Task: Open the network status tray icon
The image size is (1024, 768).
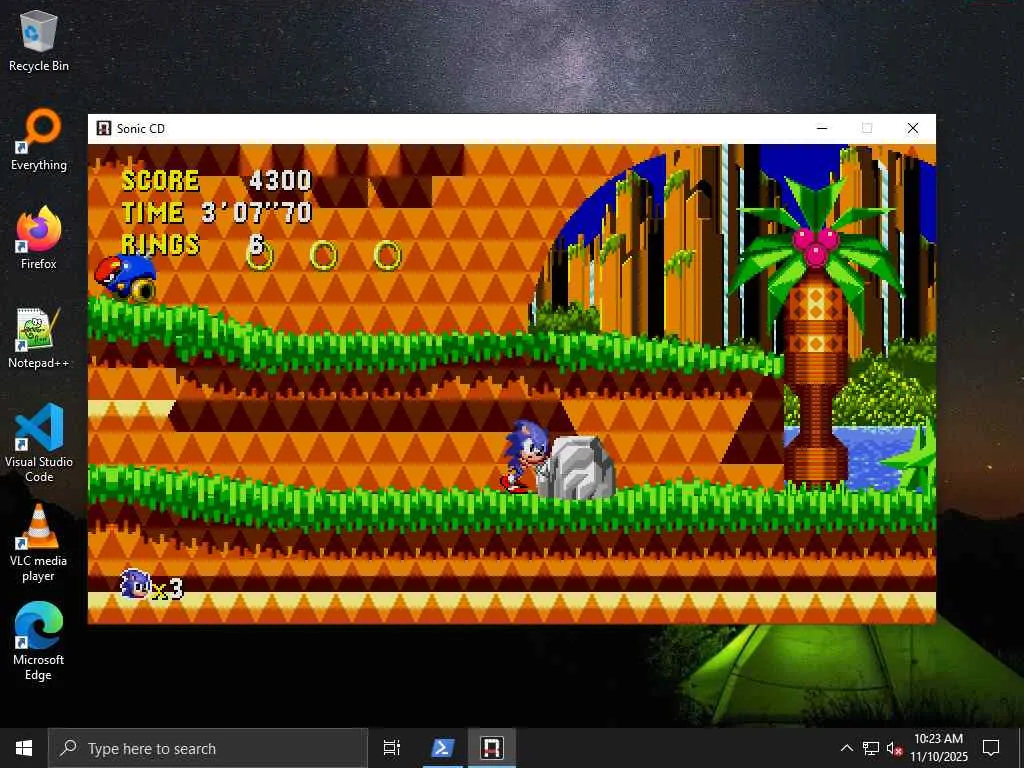Action: (871, 748)
